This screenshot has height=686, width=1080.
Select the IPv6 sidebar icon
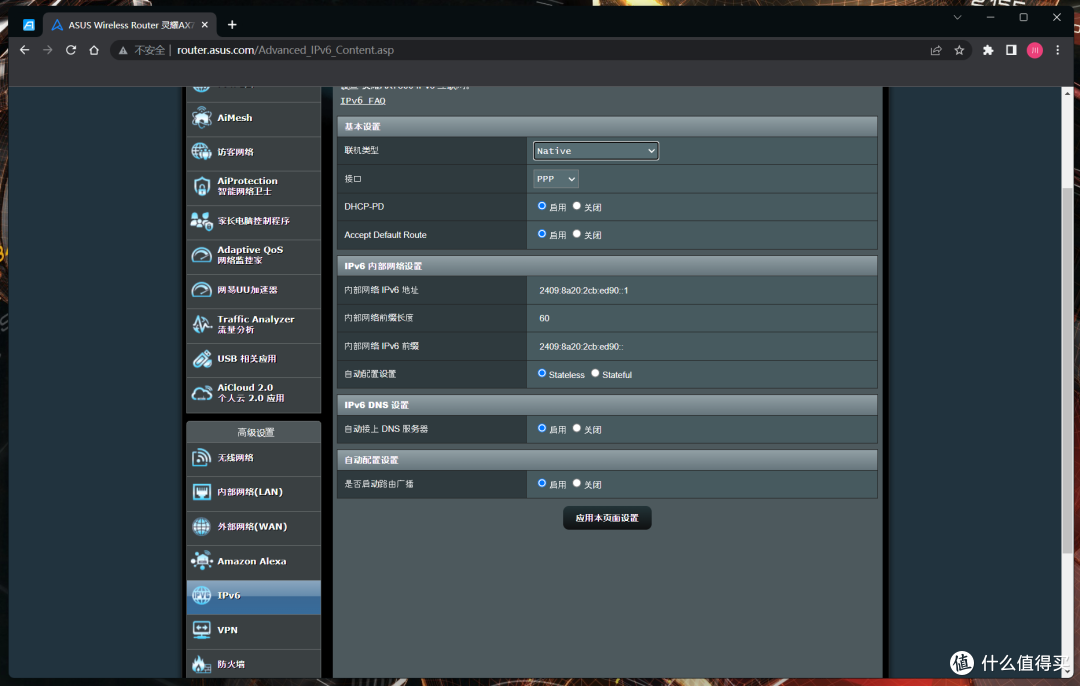(x=201, y=595)
